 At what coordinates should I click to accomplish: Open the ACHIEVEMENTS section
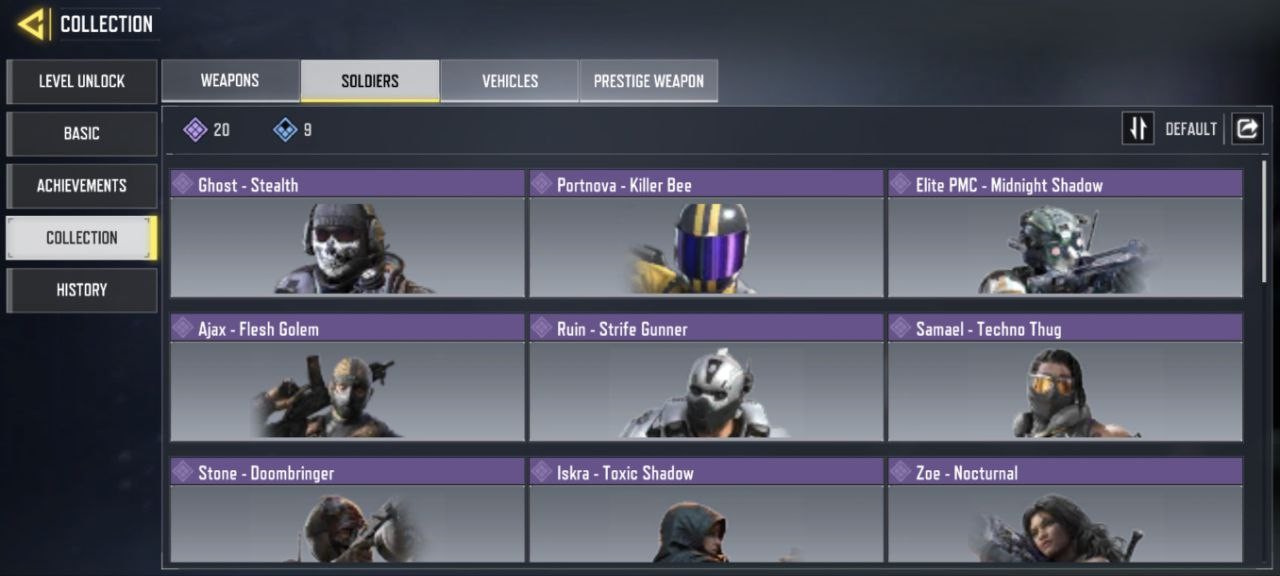[x=82, y=185]
